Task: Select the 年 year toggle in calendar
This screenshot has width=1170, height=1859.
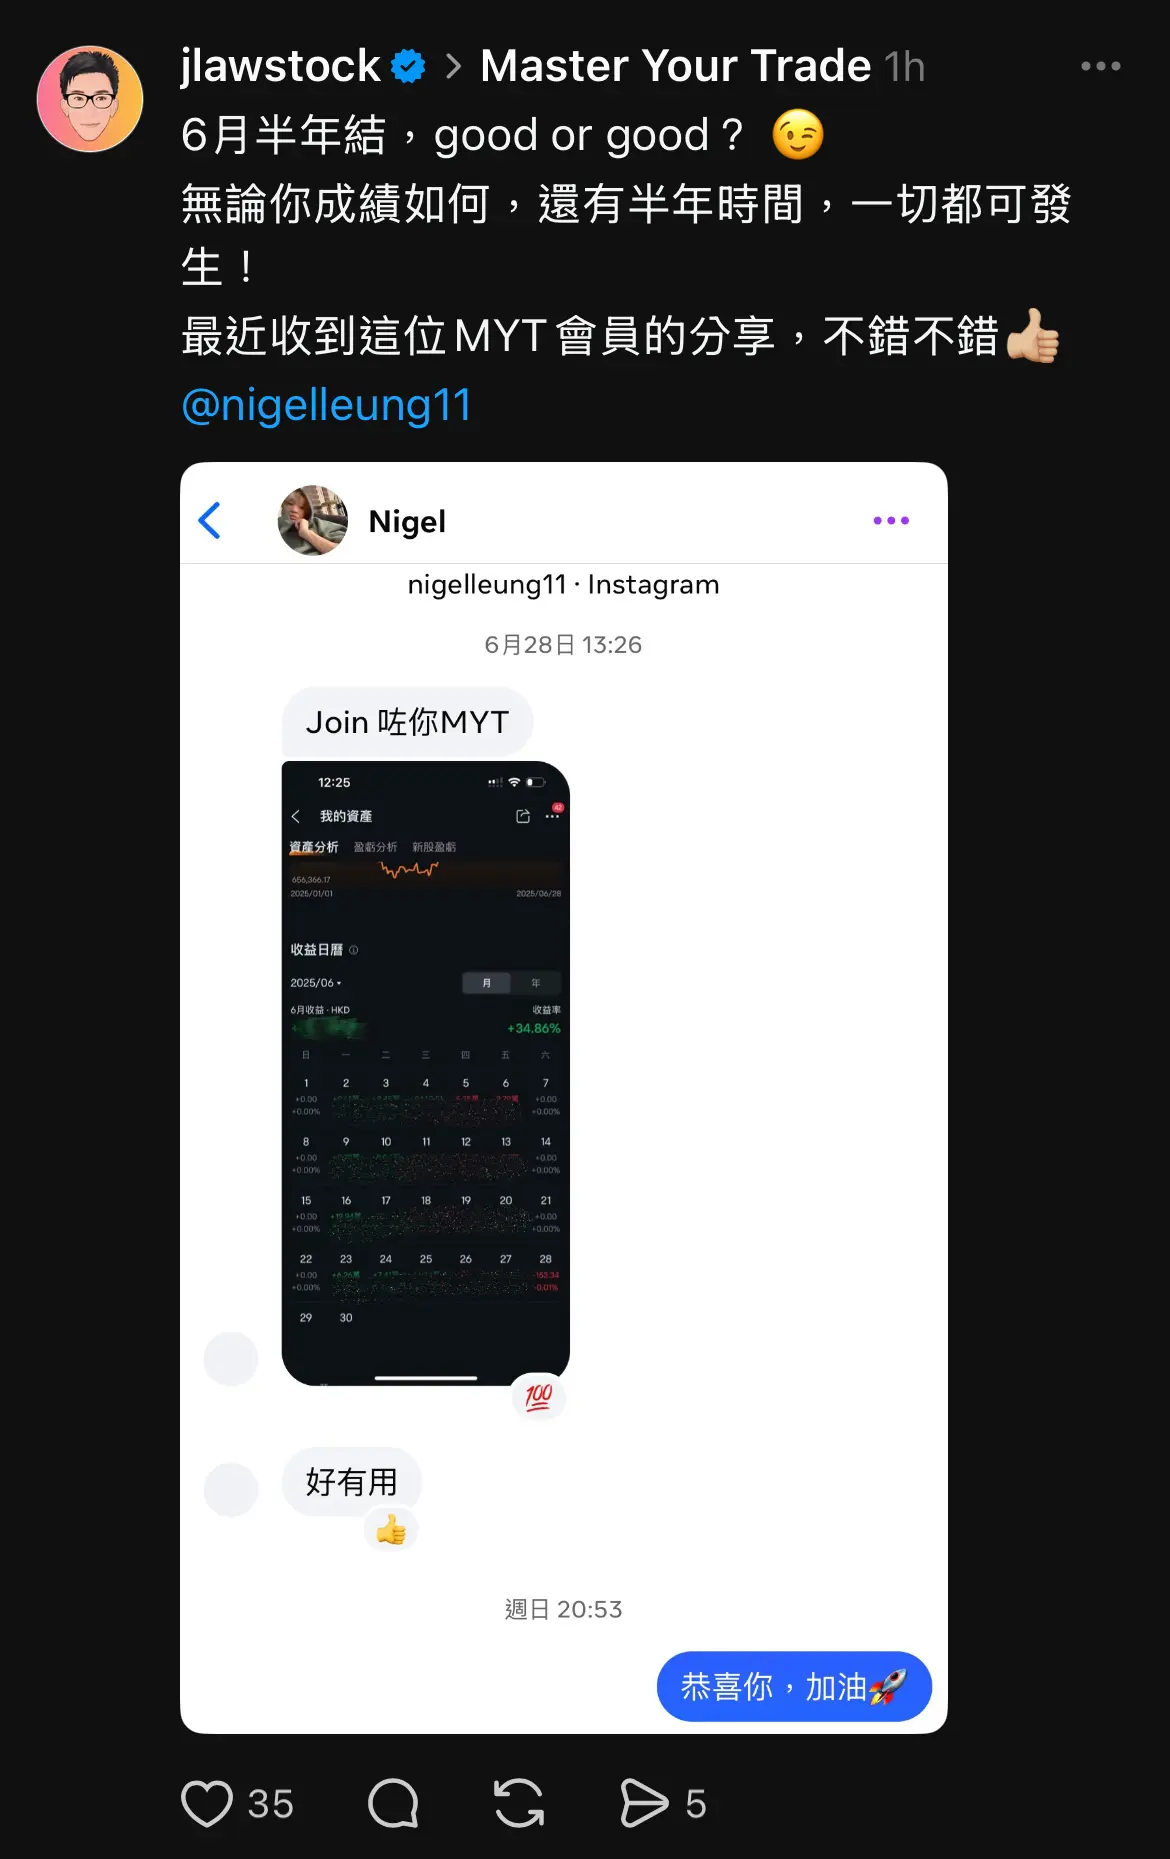Action: (x=536, y=983)
